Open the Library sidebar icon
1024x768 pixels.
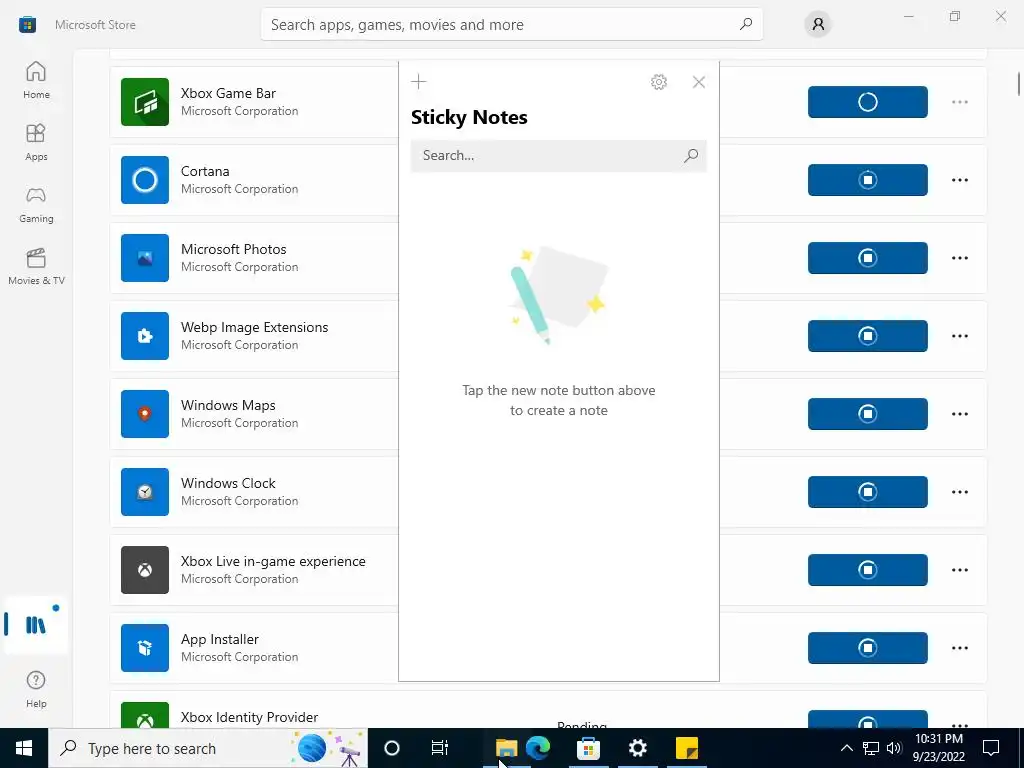coord(36,625)
